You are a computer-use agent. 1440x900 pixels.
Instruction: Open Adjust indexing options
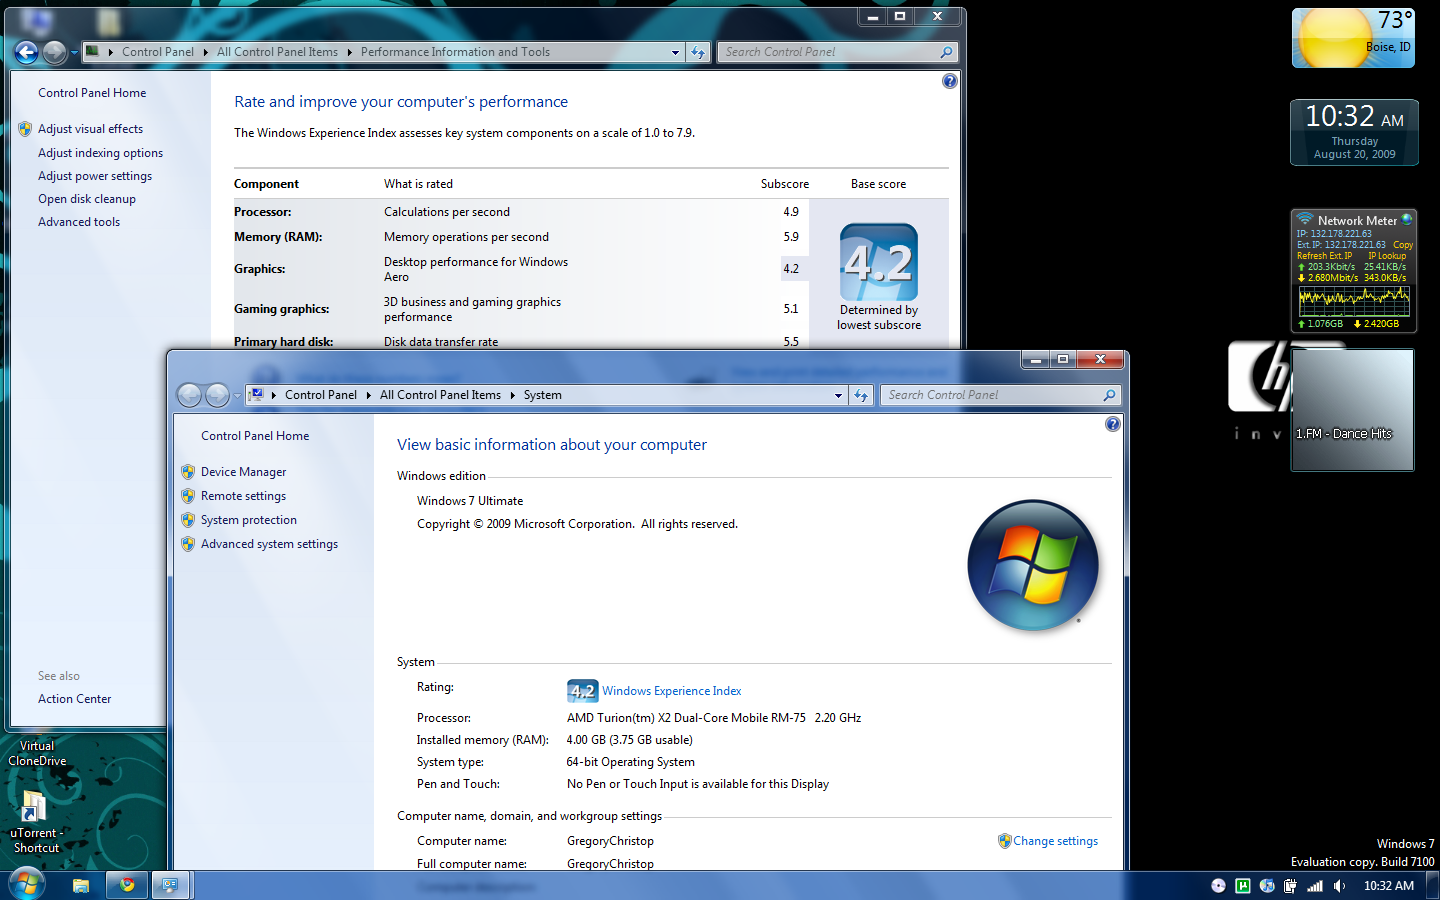click(100, 153)
